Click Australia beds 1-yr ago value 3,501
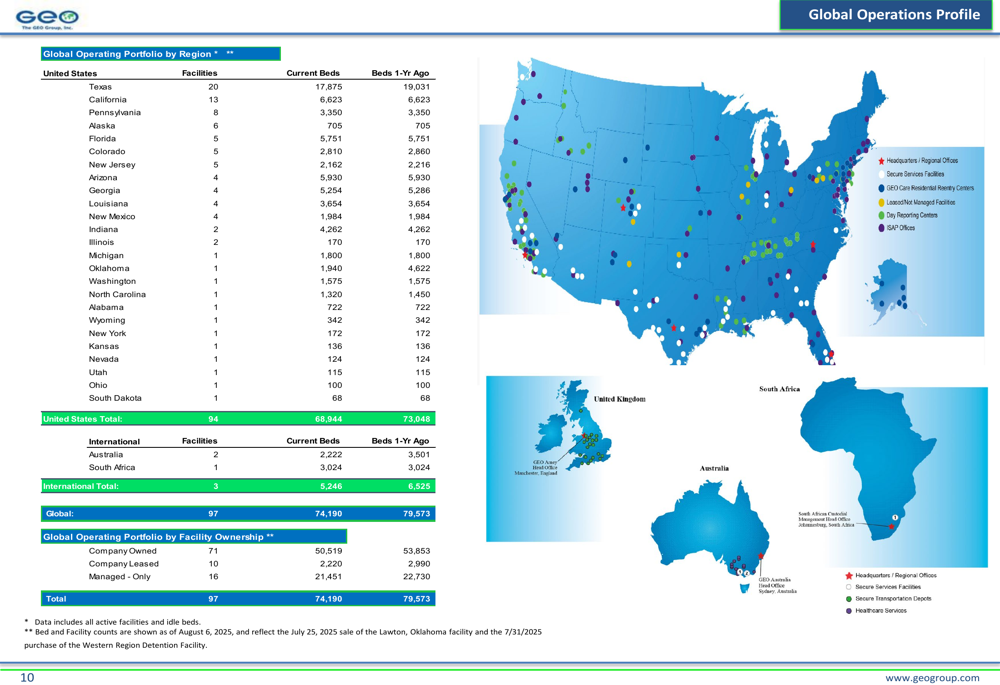Screen dimensions: 1000x685 click(x=419, y=454)
